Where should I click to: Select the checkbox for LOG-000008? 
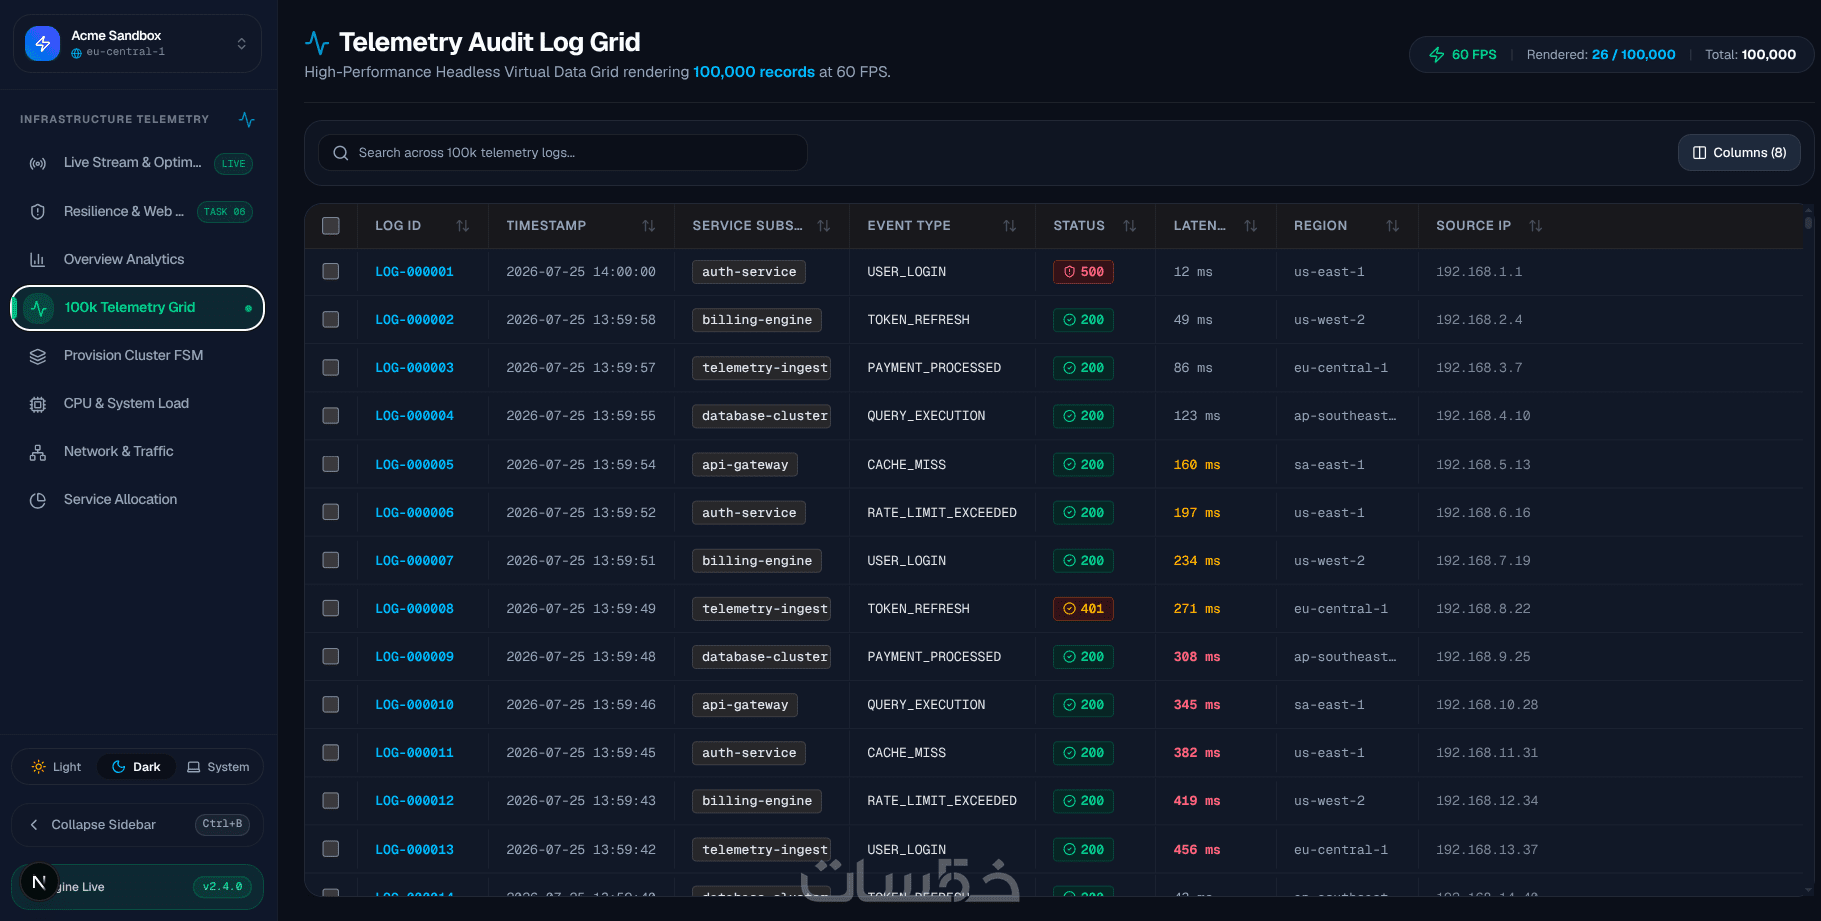click(x=331, y=608)
